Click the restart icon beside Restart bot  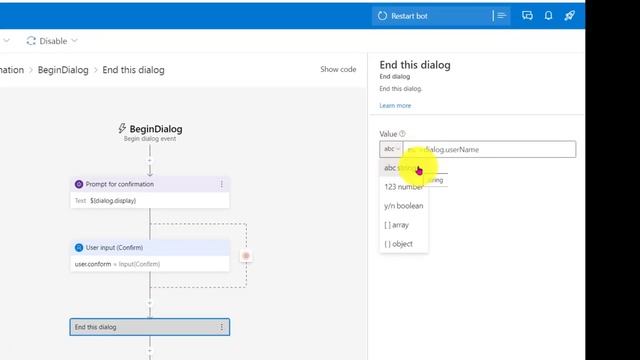382,16
